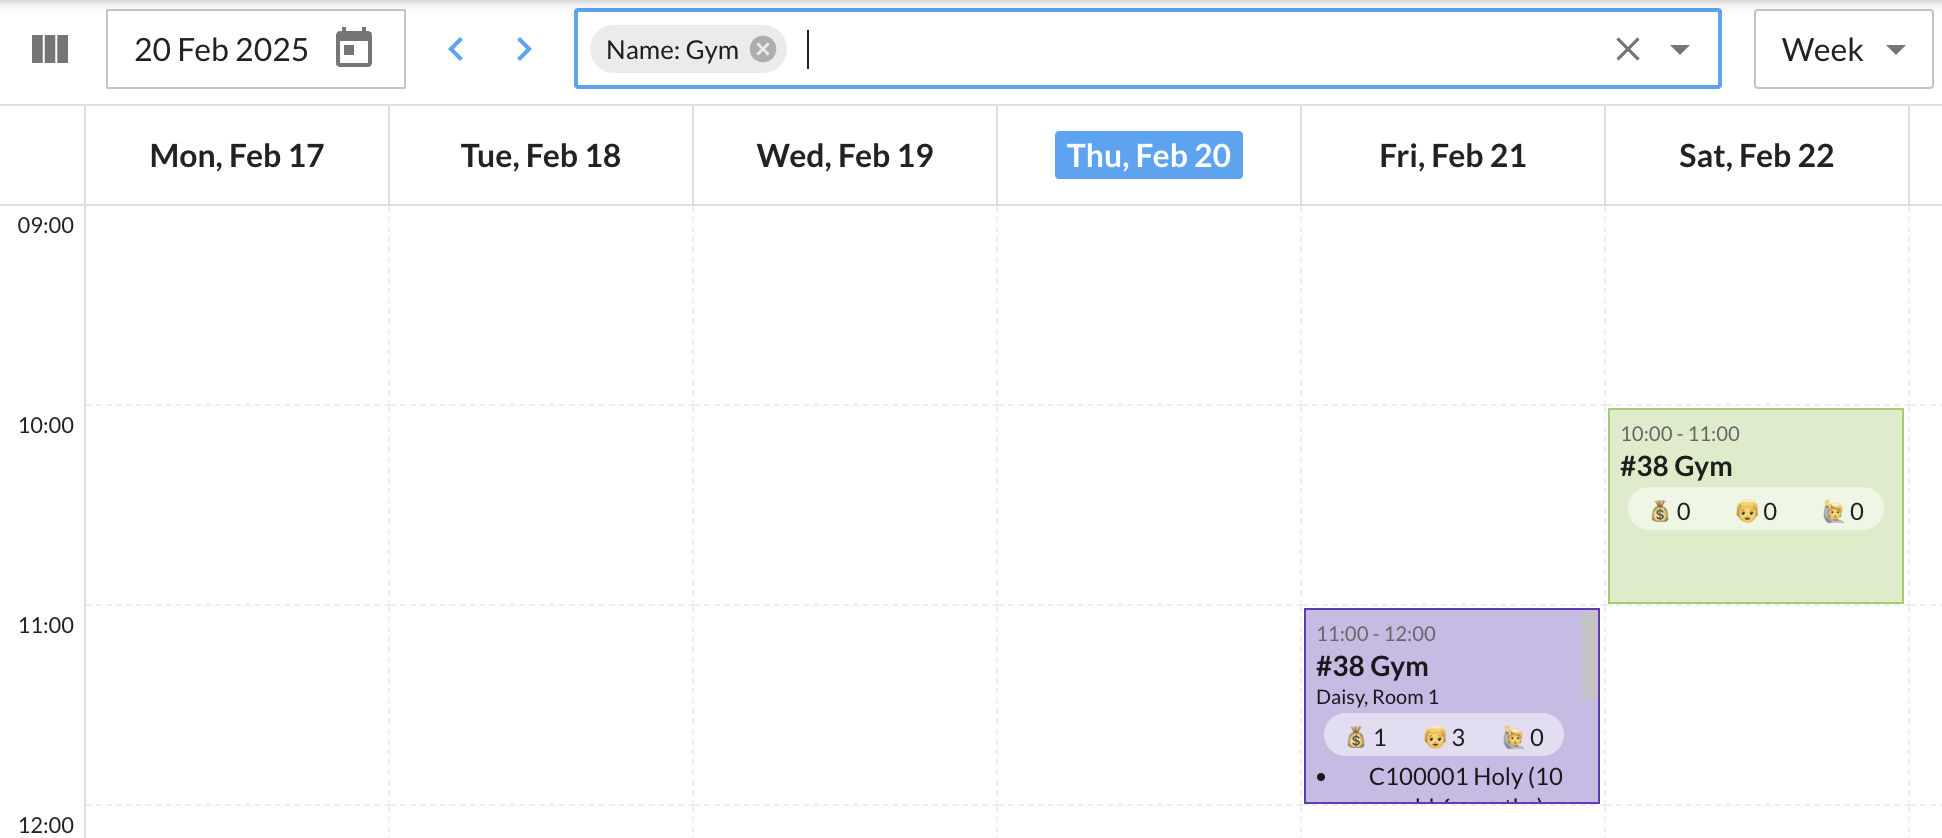
Task: Go to next week arrow
Action: pos(524,49)
